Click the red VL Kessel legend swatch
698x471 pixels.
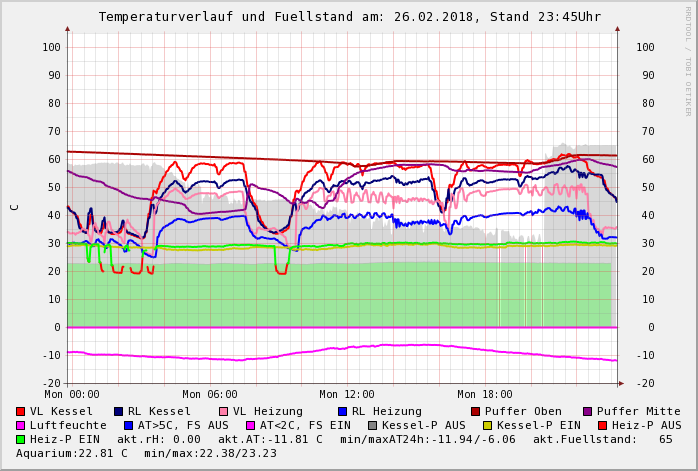[x=21, y=411]
